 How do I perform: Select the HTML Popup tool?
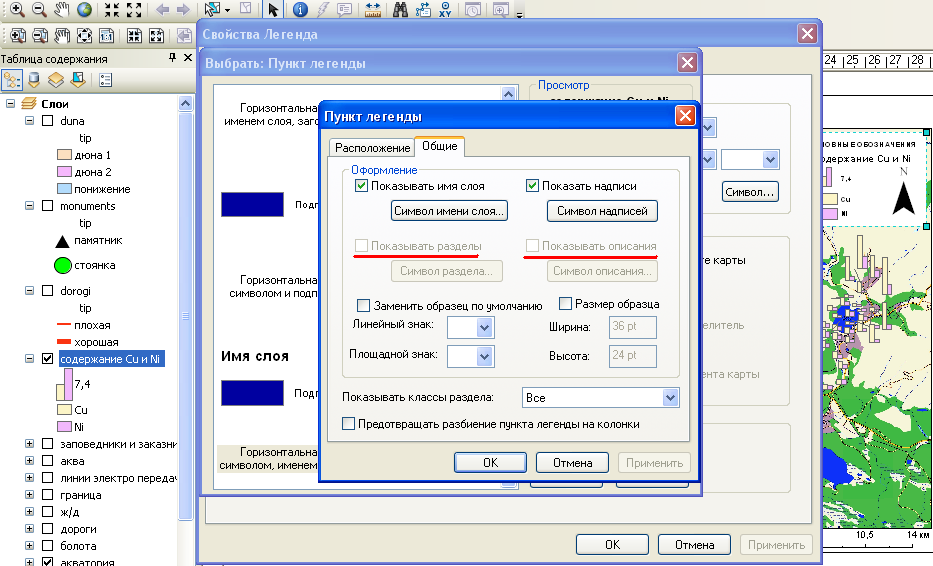[345, 10]
